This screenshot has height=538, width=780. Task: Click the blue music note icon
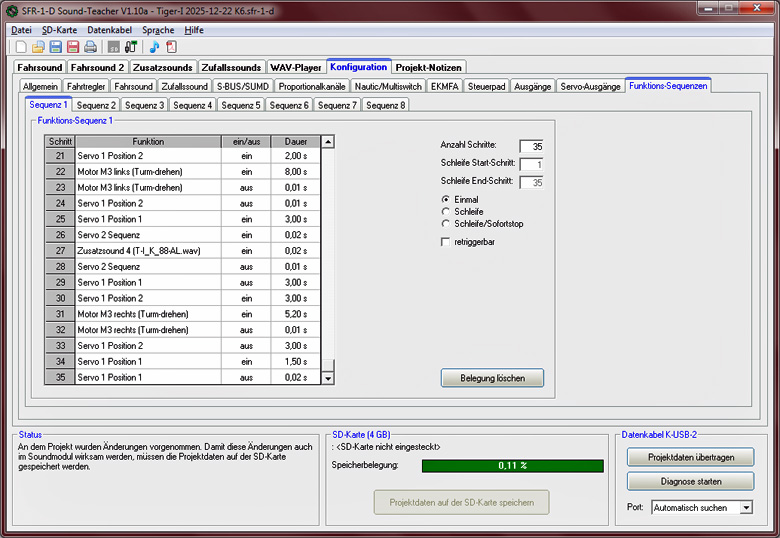(x=154, y=47)
